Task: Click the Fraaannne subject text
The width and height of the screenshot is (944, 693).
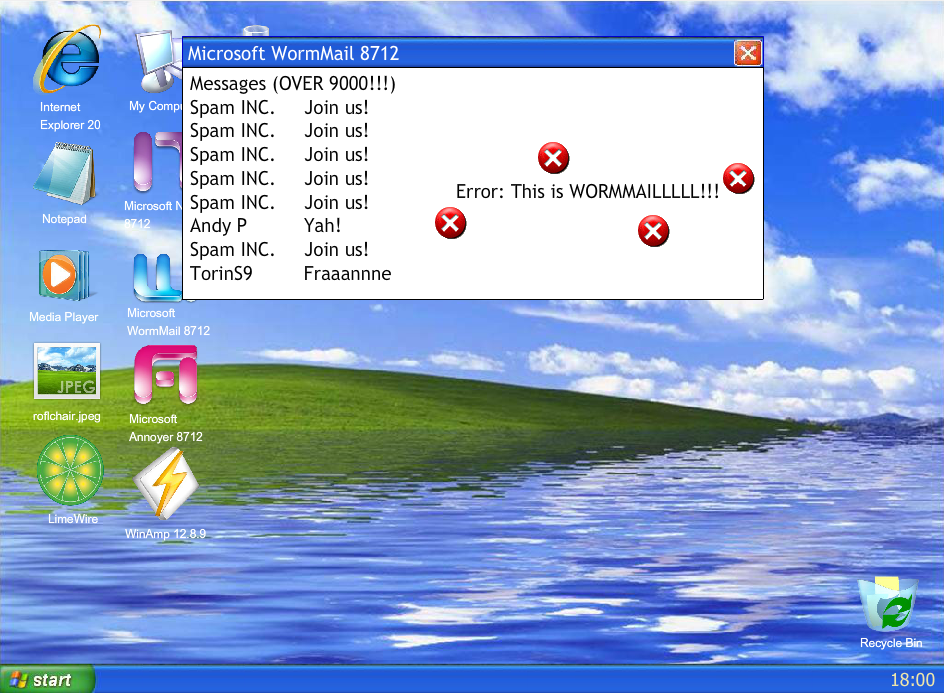Action: 347,274
